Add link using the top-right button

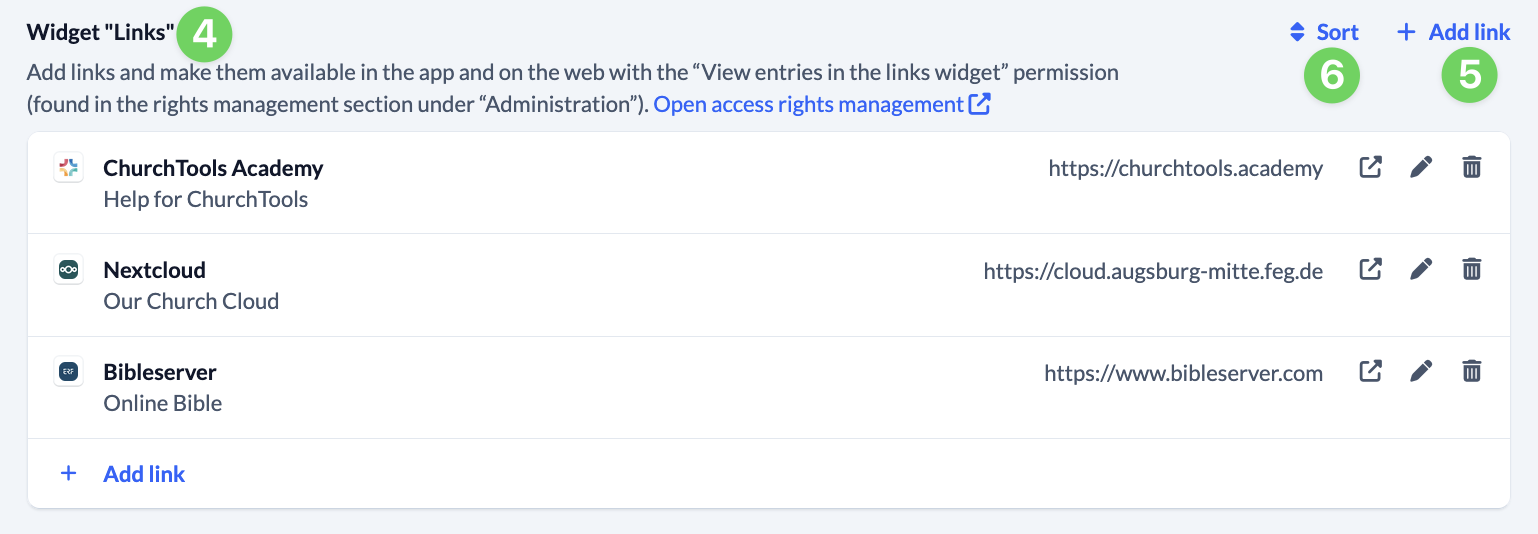1454,32
